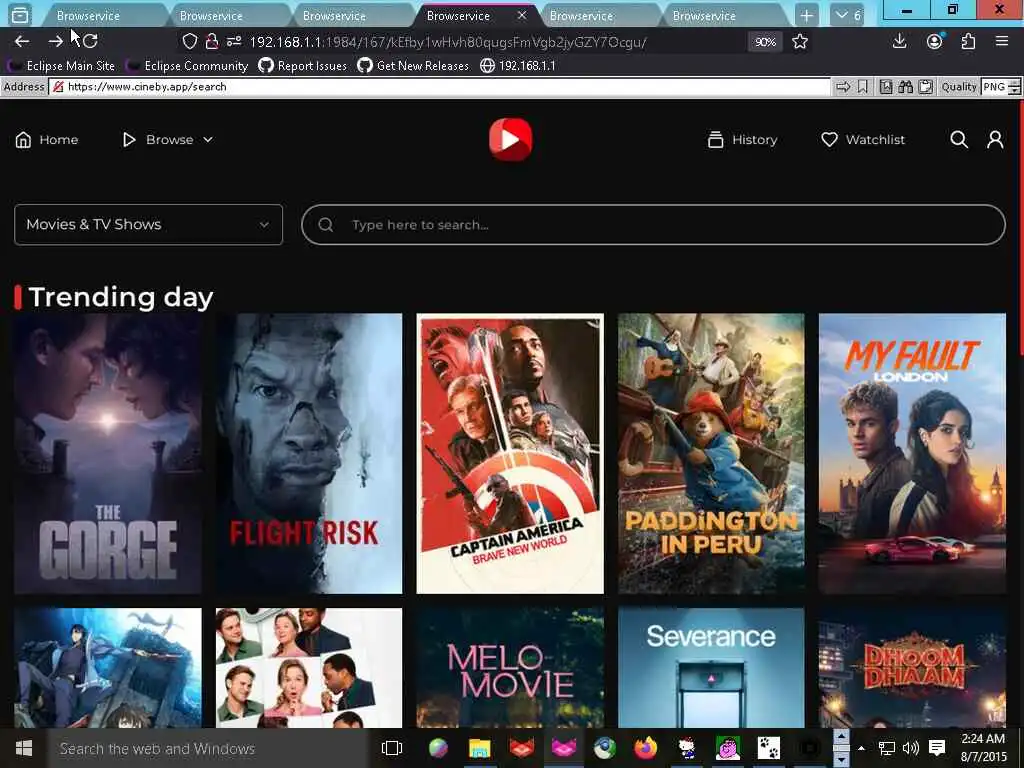Click the cineby red play logo

click(510, 139)
